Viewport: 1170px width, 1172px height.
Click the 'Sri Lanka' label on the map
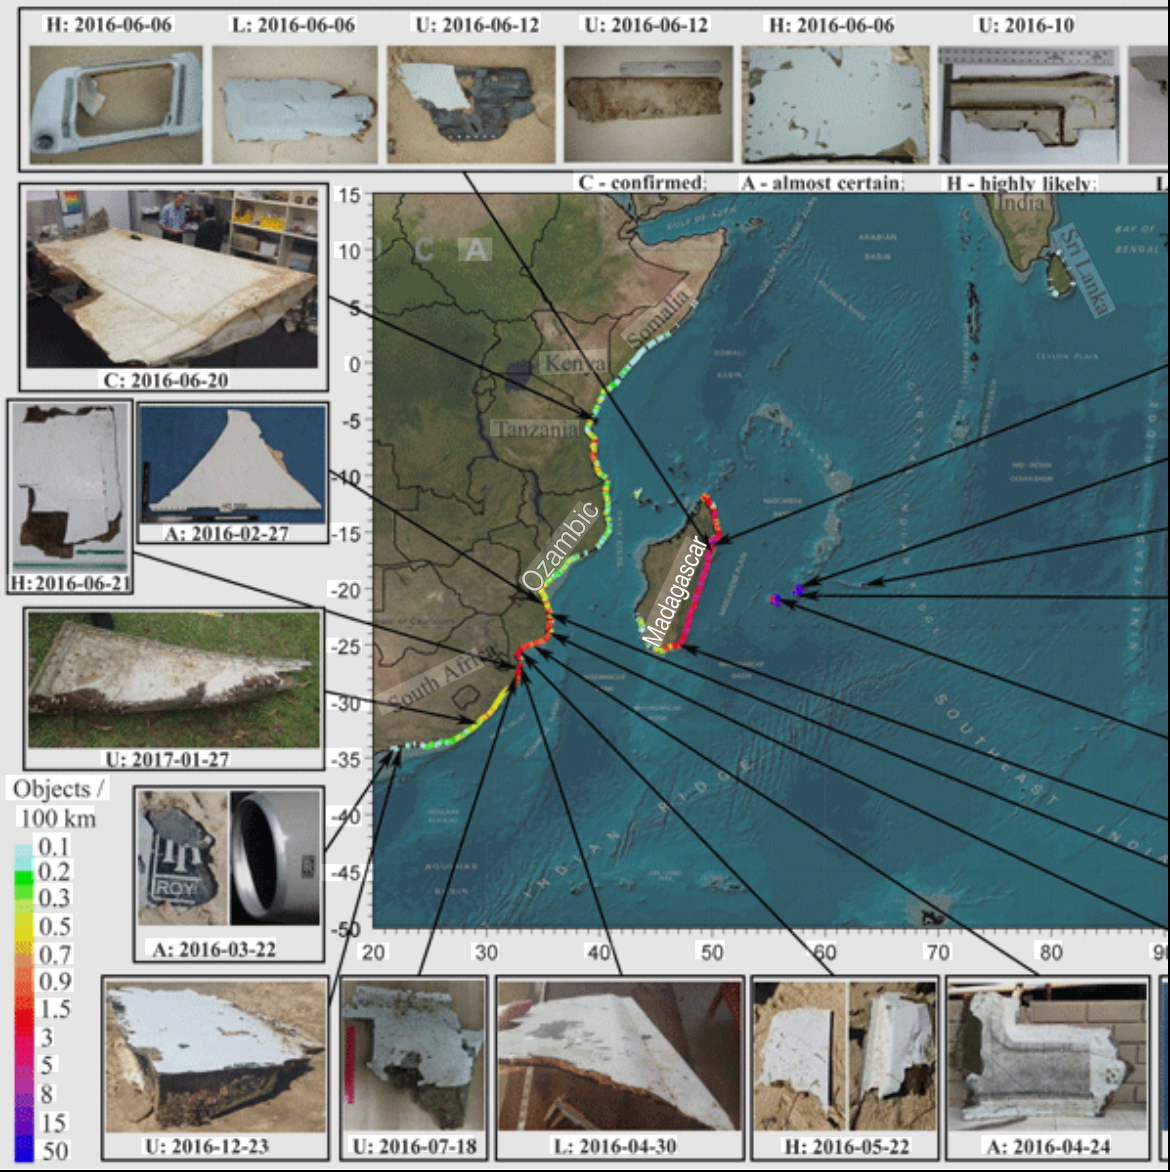click(x=1084, y=271)
